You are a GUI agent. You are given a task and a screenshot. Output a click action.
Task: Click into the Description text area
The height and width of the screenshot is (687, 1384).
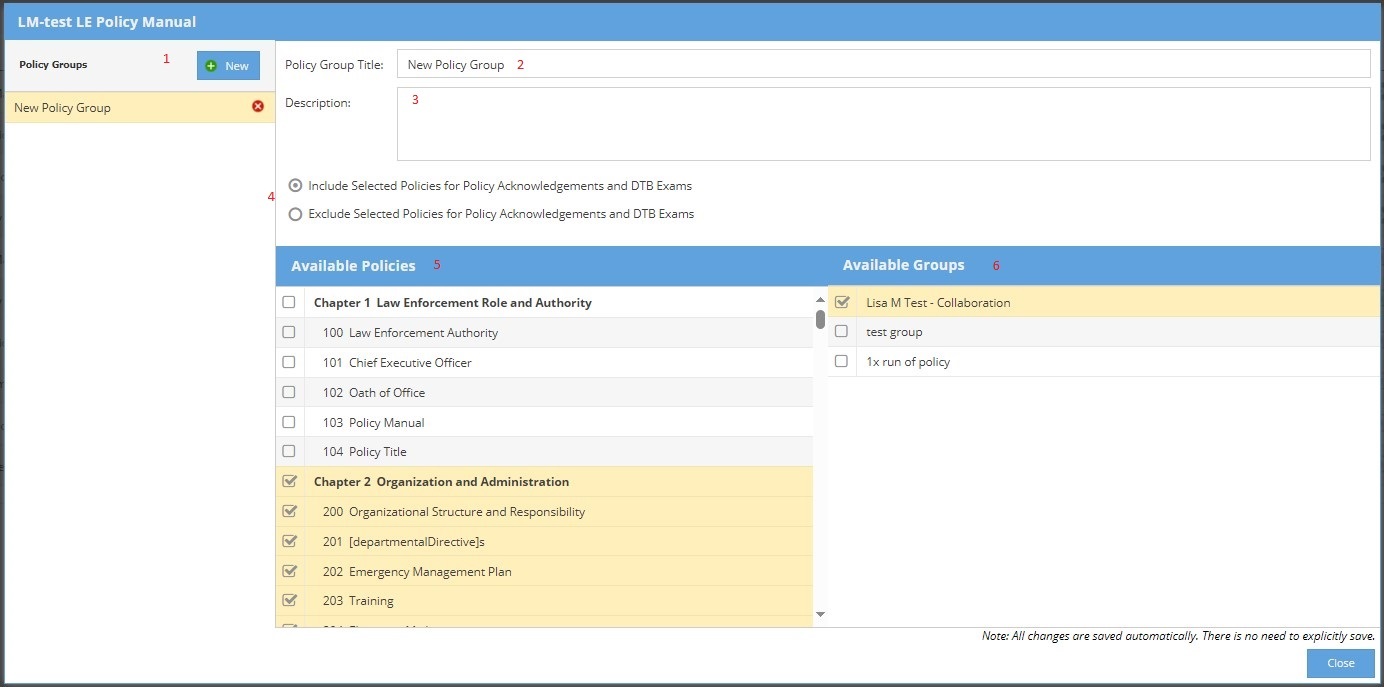click(883, 124)
